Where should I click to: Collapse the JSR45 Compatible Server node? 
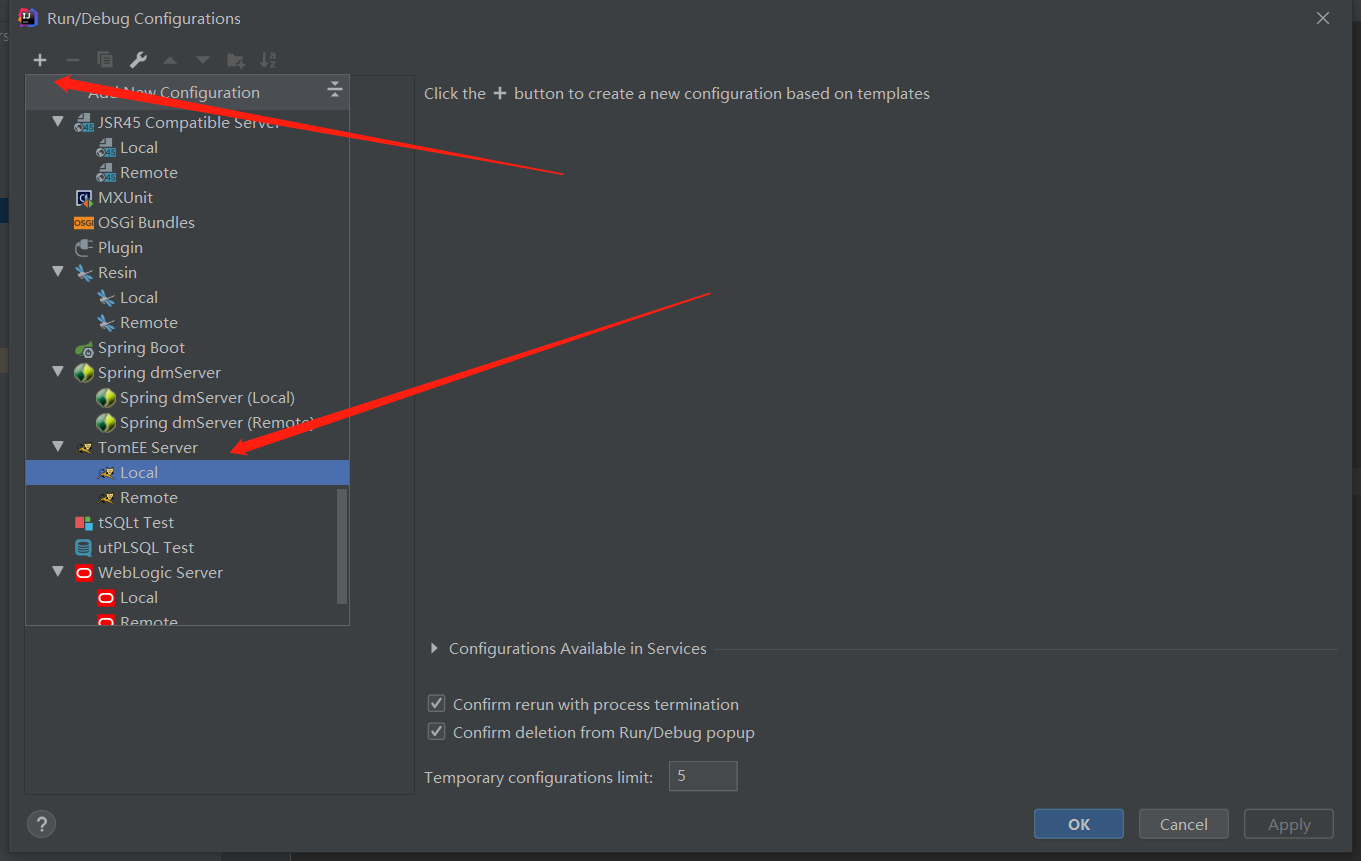(x=59, y=123)
